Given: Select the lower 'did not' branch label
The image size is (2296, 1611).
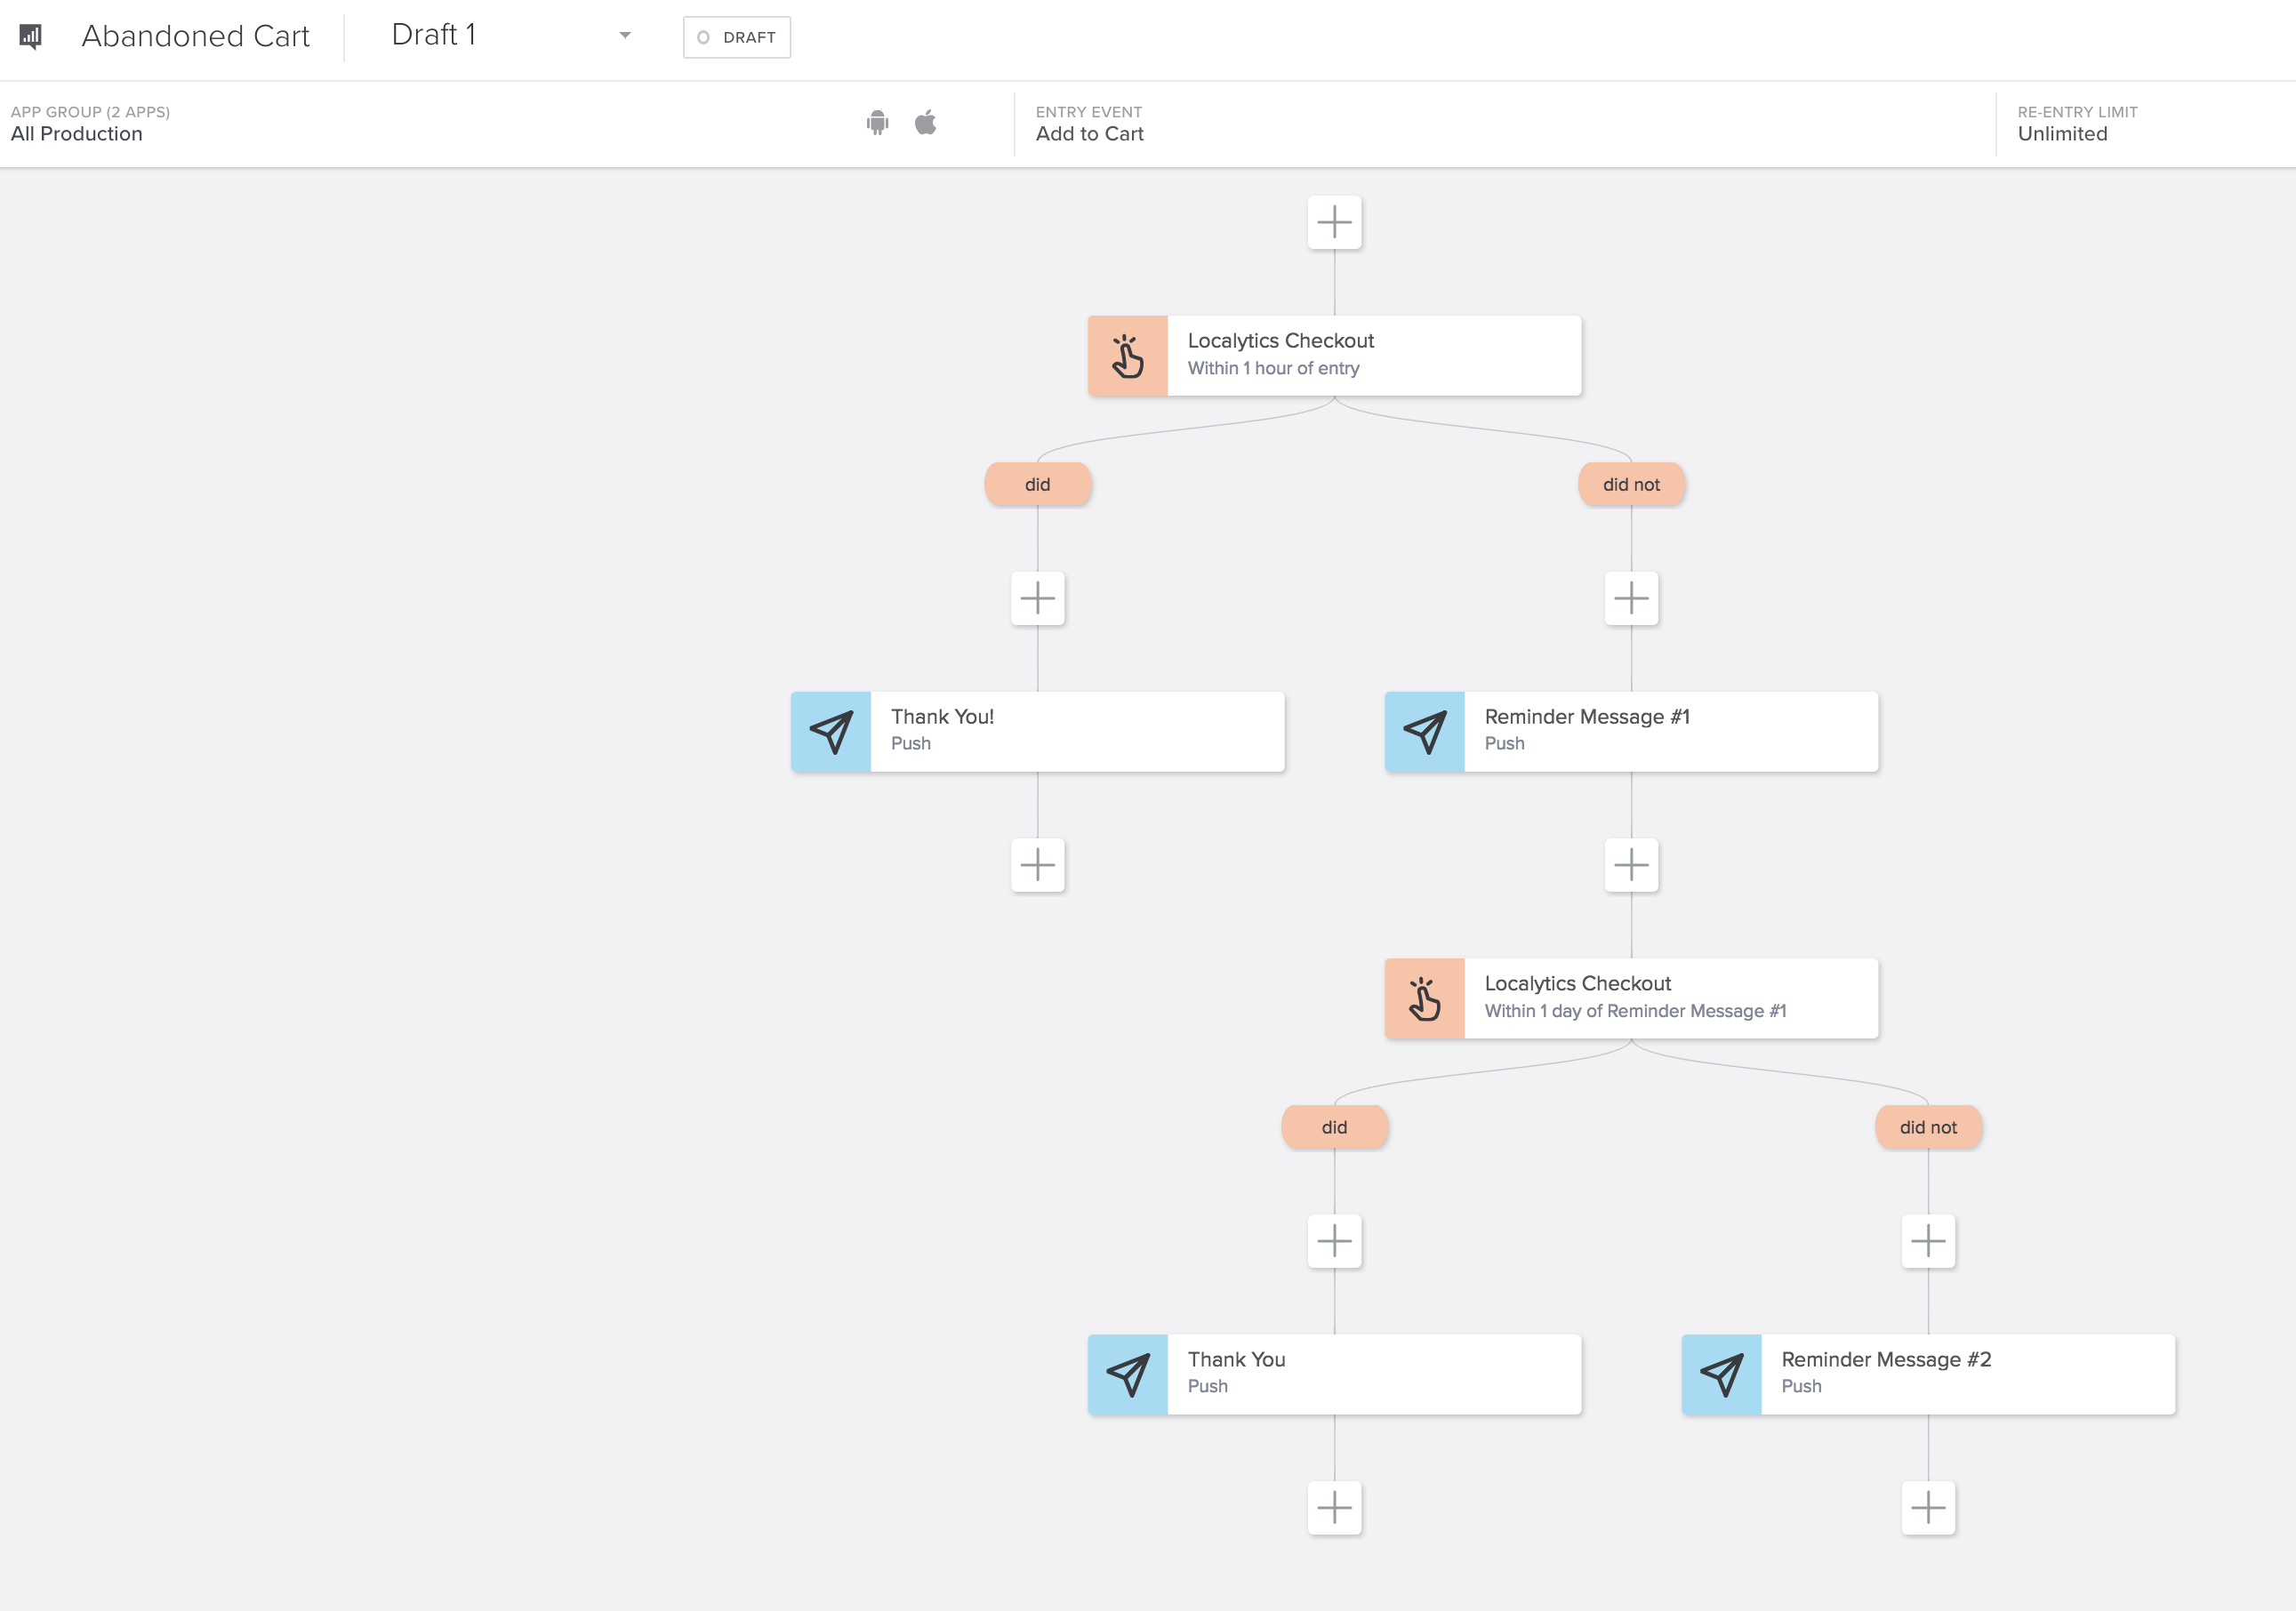Looking at the screenshot, I should [x=1927, y=1127].
